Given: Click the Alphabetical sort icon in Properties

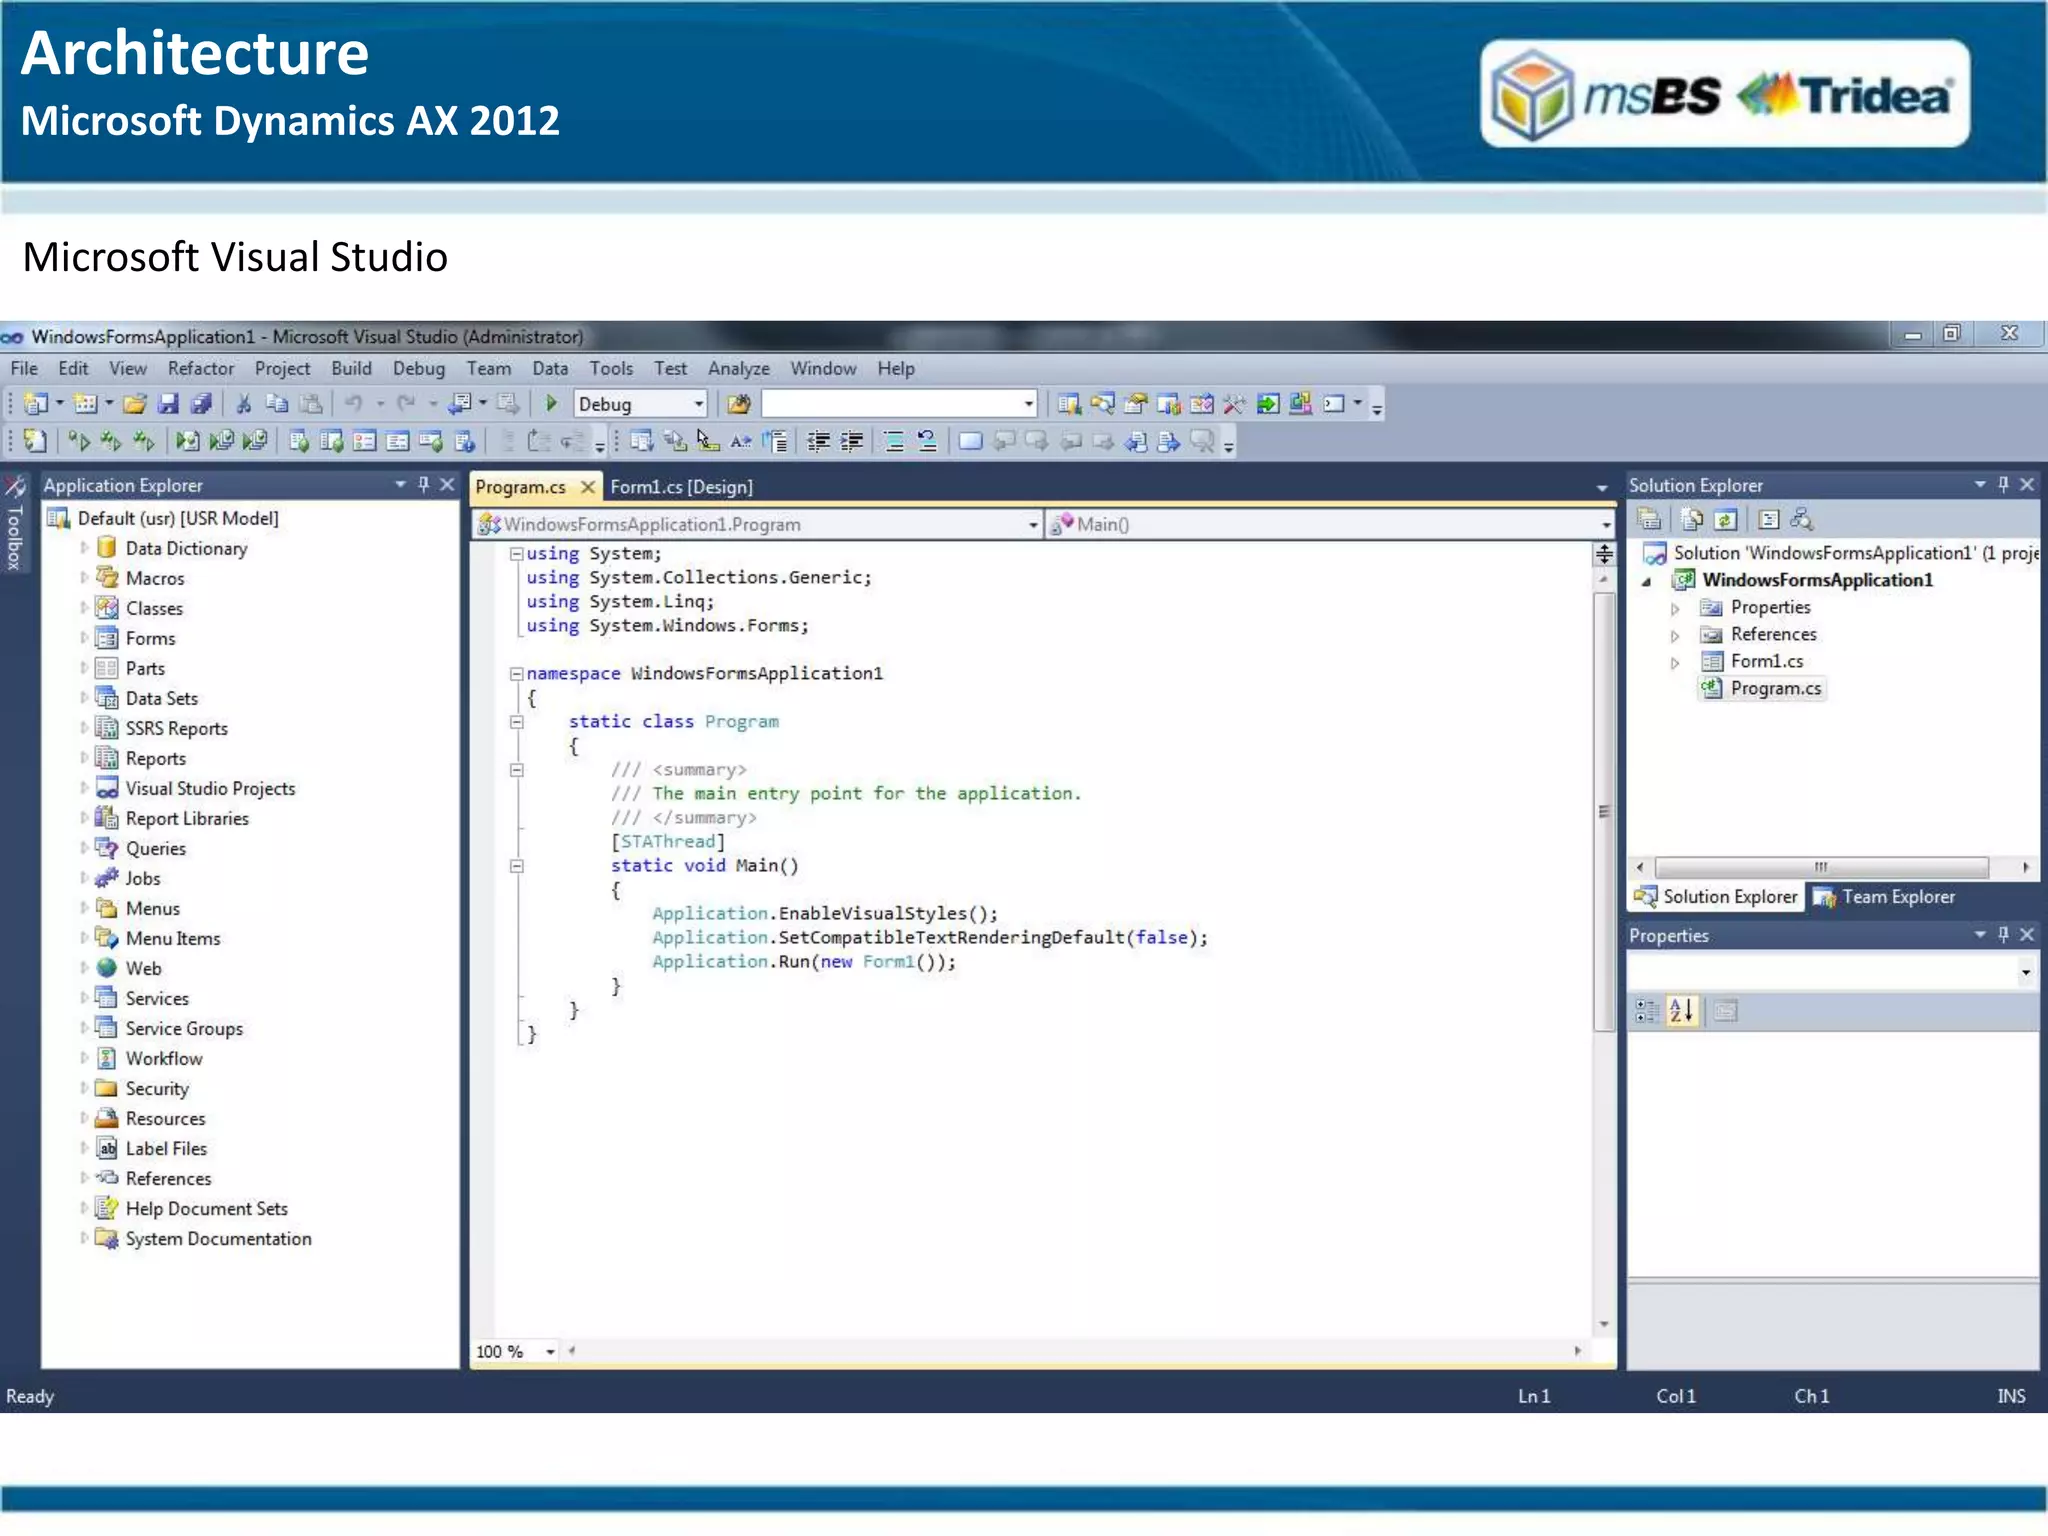Looking at the screenshot, I should coord(1682,1011).
